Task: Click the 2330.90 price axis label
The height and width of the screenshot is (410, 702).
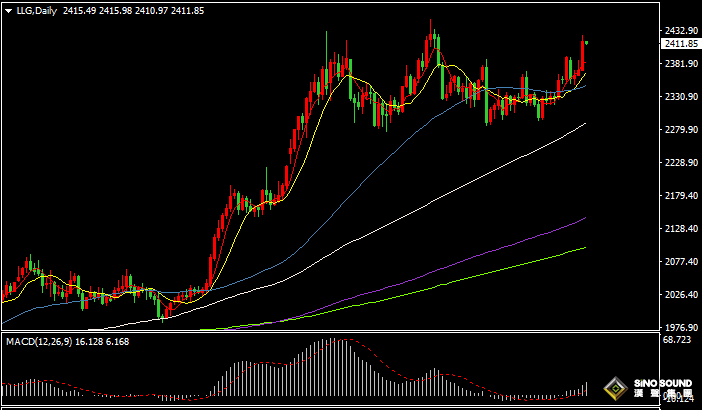Action: pos(680,97)
